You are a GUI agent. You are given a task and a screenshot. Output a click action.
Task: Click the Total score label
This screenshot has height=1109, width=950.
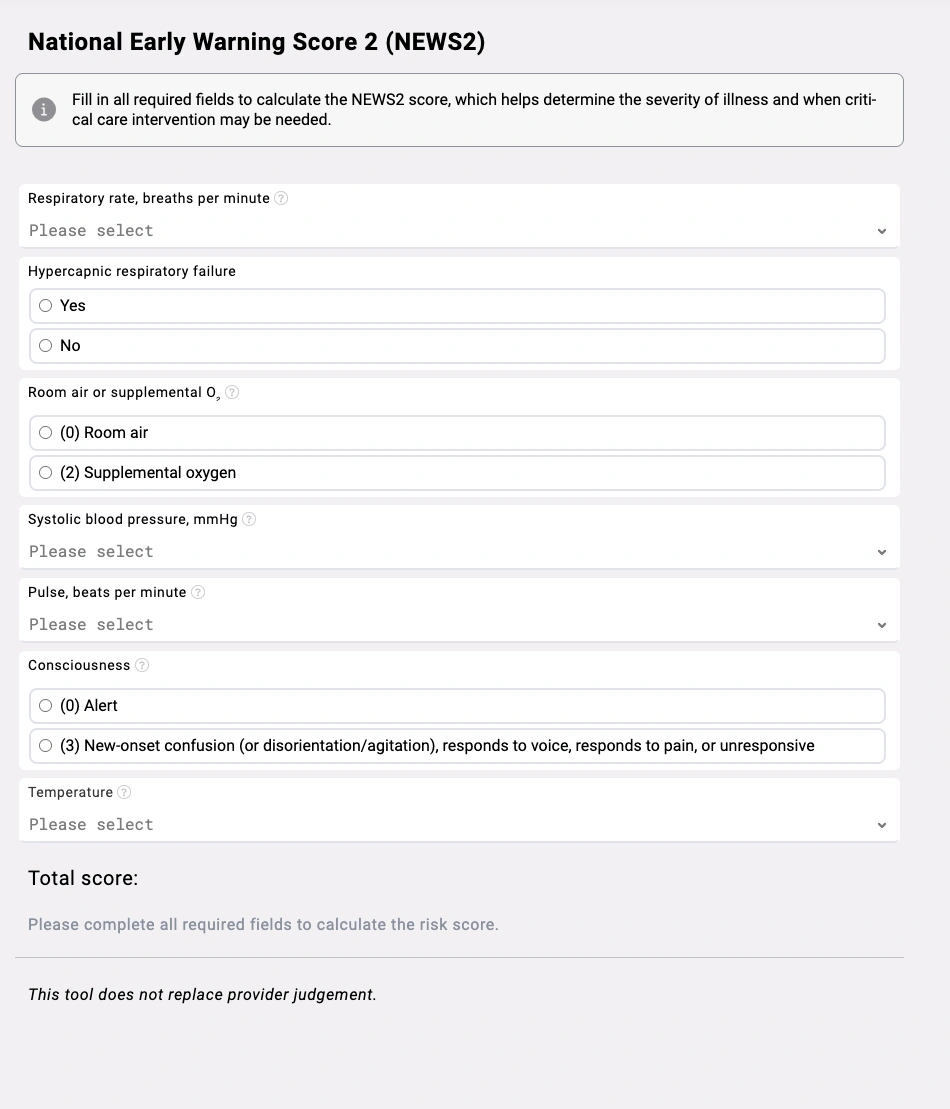(83, 878)
